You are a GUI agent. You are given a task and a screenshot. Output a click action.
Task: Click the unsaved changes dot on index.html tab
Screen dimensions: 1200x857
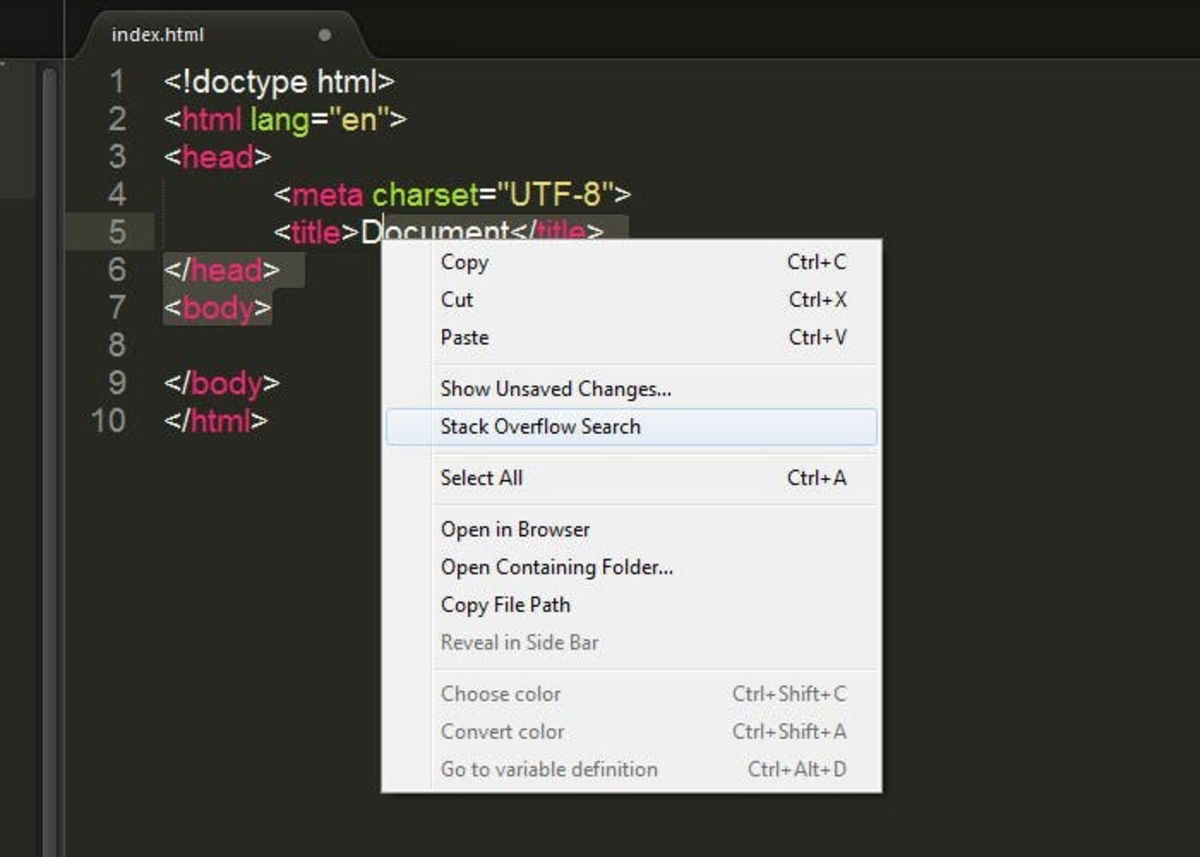(x=325, y=33)
